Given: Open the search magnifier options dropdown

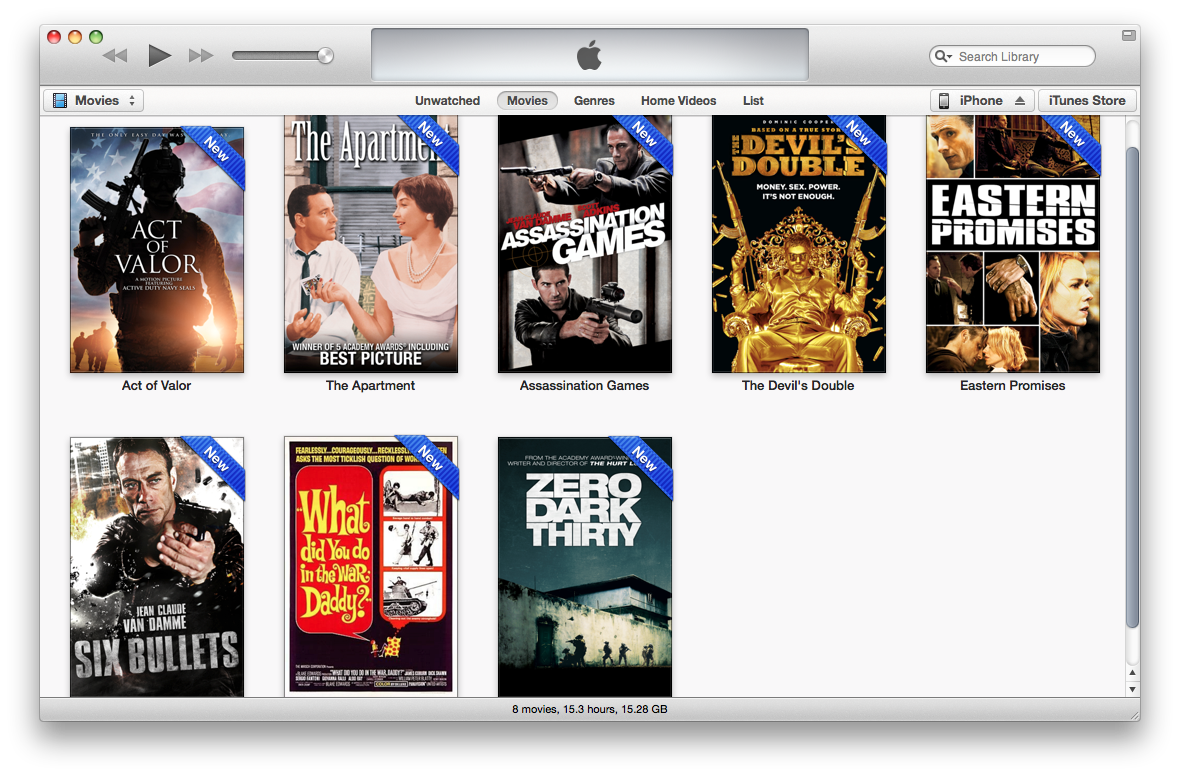Looking at the screenshot, I should pyautogui.click(x=944, y=56).
